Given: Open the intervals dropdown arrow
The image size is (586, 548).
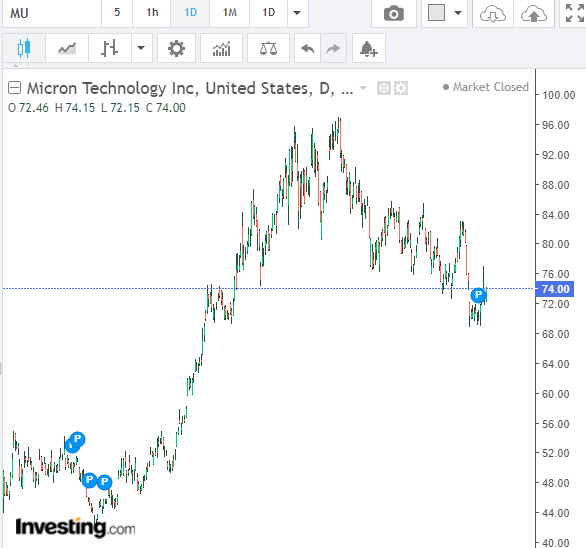Looking at the screenshot, I should click(297, 13).
